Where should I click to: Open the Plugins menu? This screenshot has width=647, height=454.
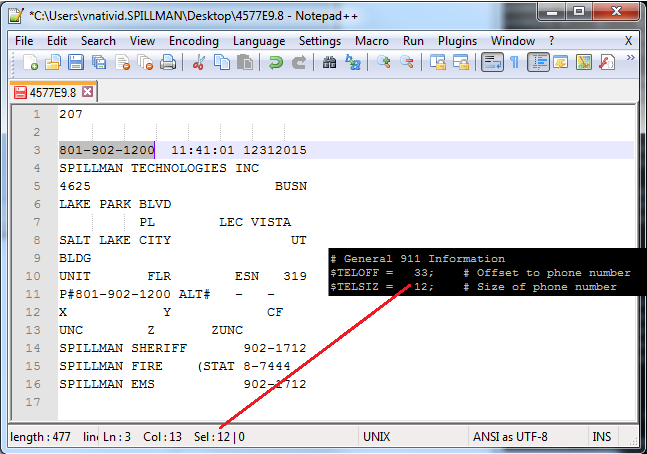(x=457, y=41)
